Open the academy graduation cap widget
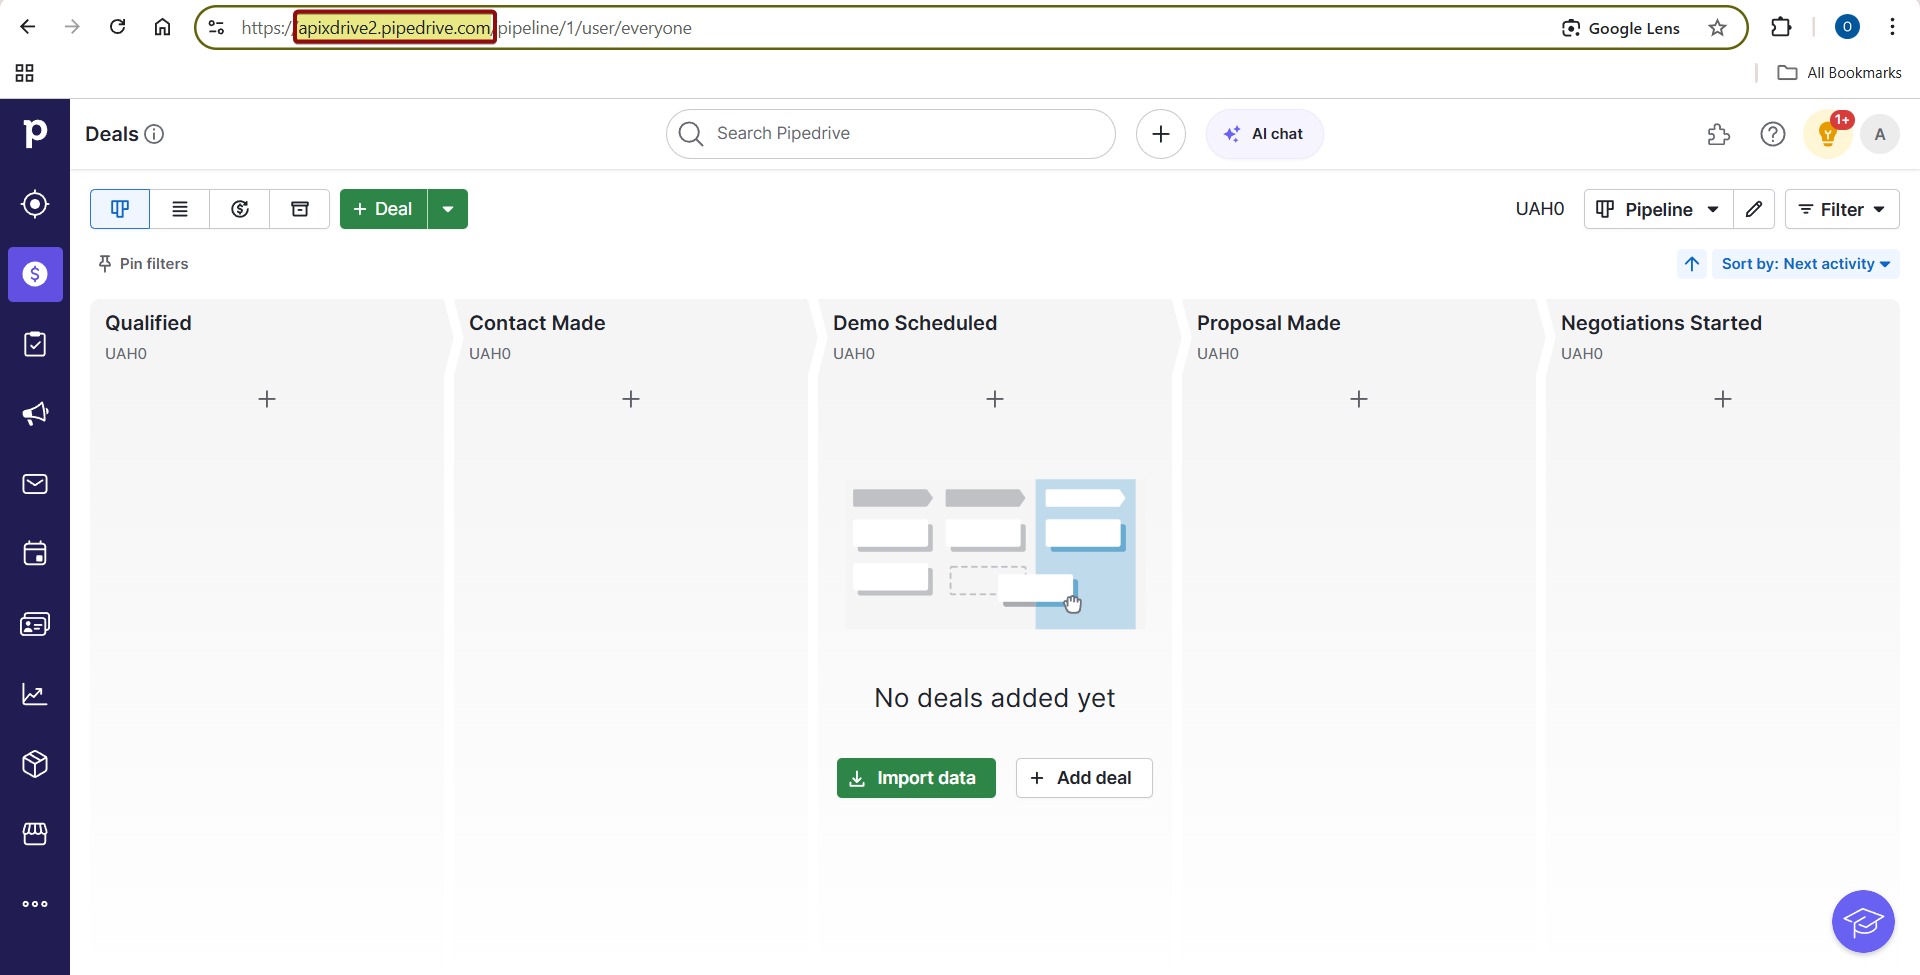 coord(1863,922)
